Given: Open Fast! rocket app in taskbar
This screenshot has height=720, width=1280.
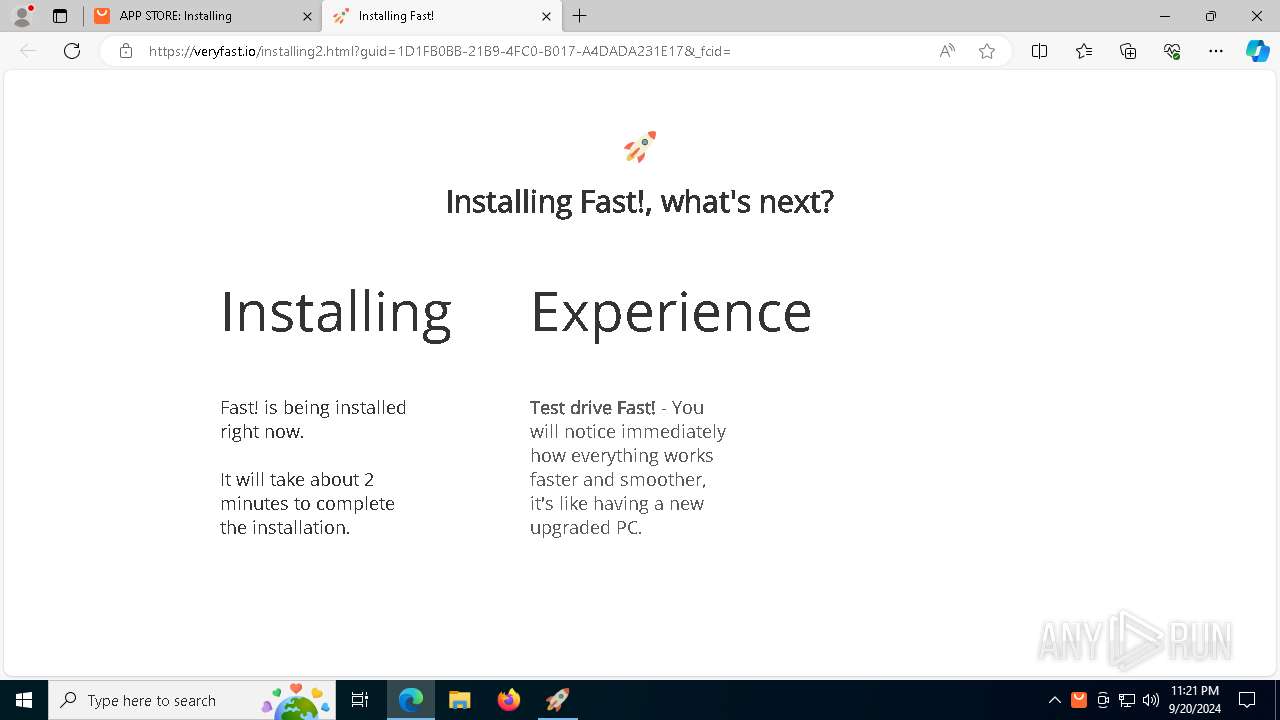Looking at the screenshot, I should point(557,700).
